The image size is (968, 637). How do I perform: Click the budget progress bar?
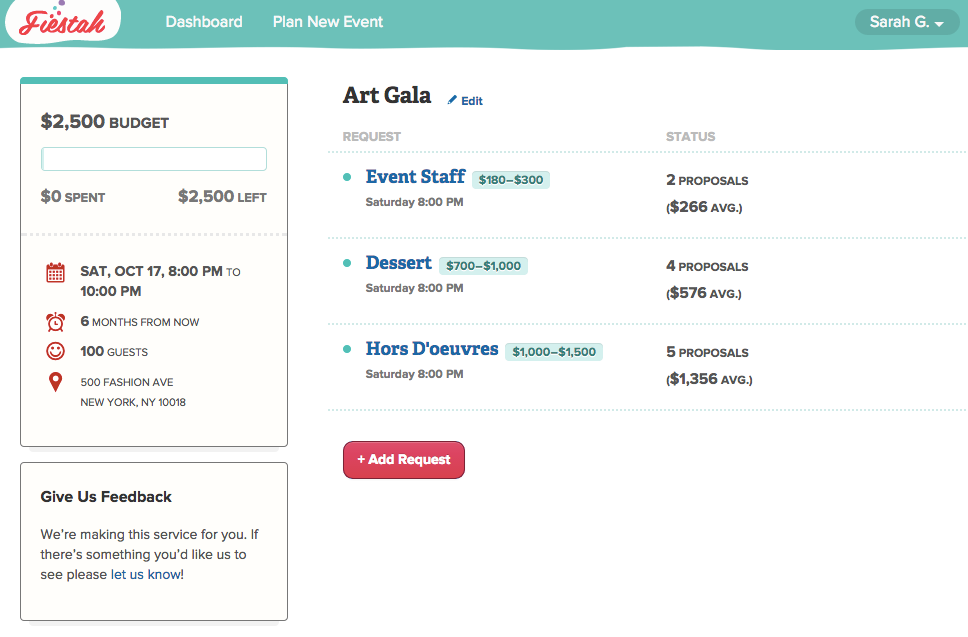point(154,159)
